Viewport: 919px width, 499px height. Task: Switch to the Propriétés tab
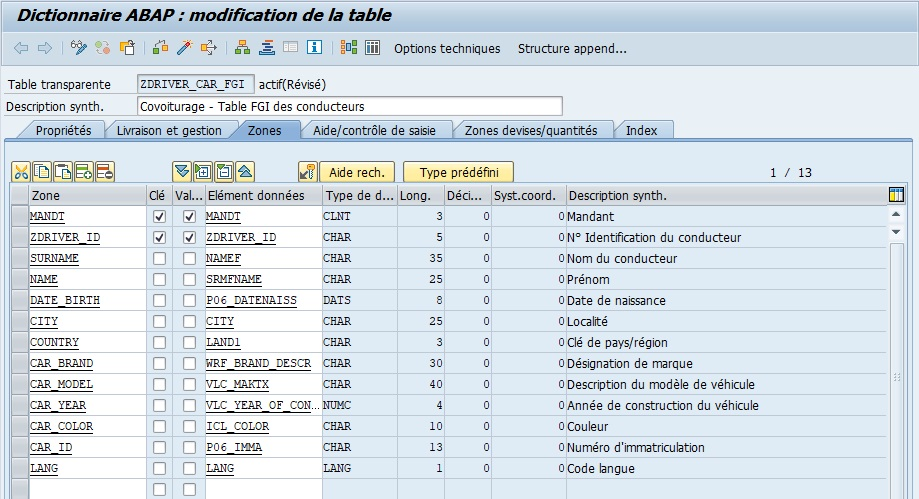(63, 130)
